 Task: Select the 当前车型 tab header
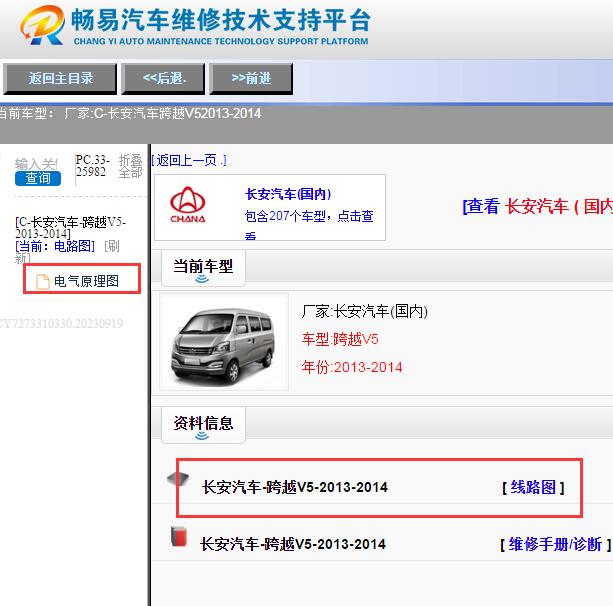[x=203, y=269]
